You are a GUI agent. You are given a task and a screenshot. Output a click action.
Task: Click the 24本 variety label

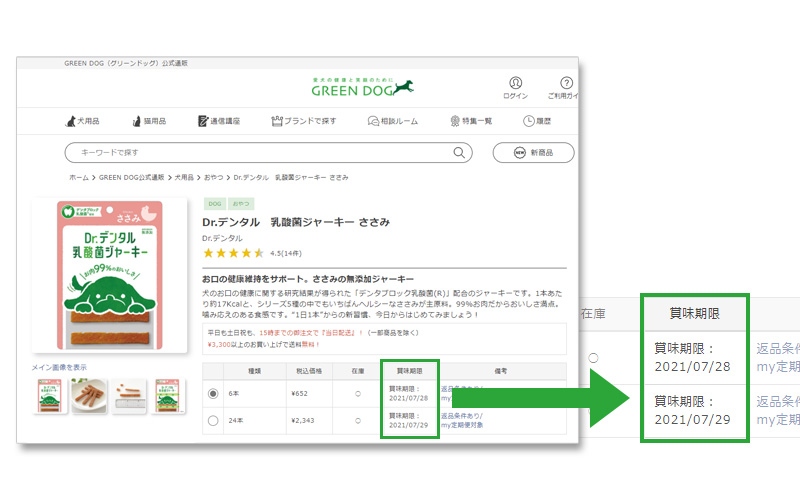coord(236,421)
